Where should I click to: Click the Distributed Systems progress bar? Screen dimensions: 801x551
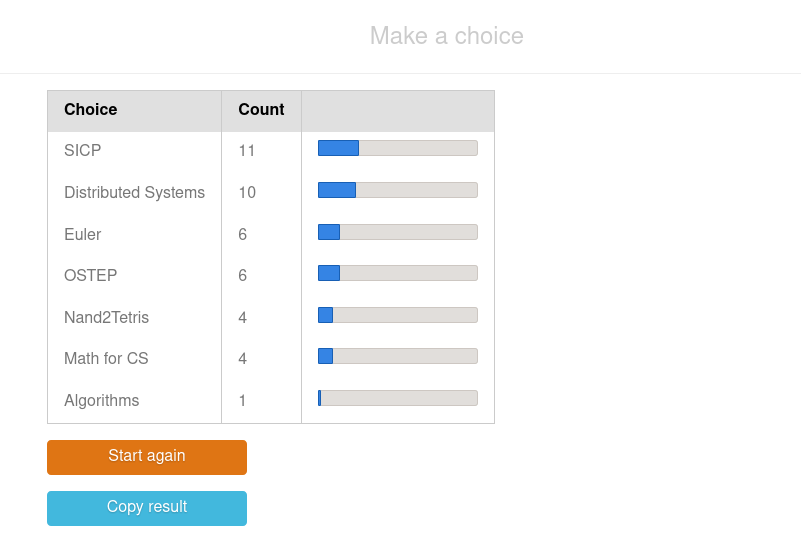pos(398,190)
